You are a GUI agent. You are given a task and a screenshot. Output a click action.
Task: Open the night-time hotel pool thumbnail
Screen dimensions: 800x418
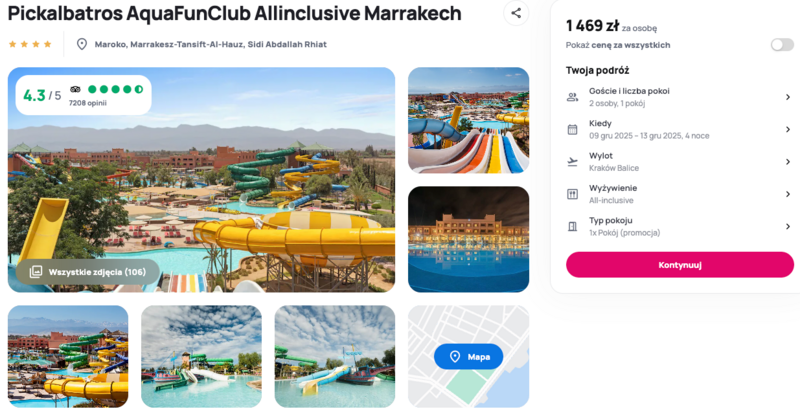coord(468,239)
